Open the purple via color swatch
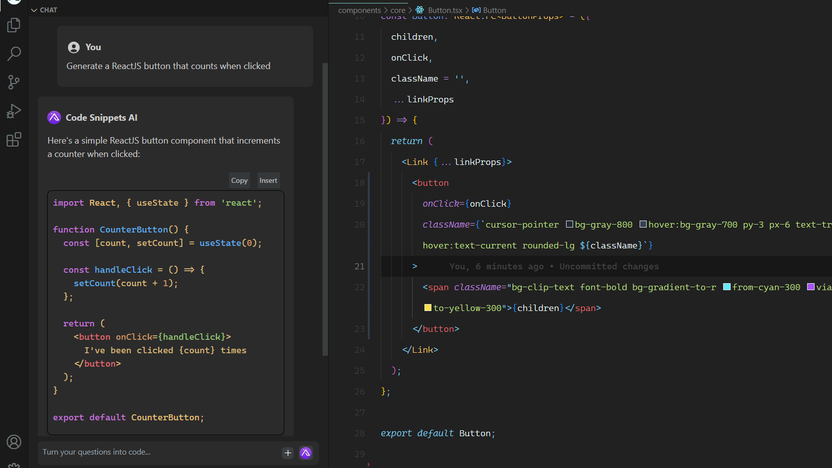 point(811,287)
